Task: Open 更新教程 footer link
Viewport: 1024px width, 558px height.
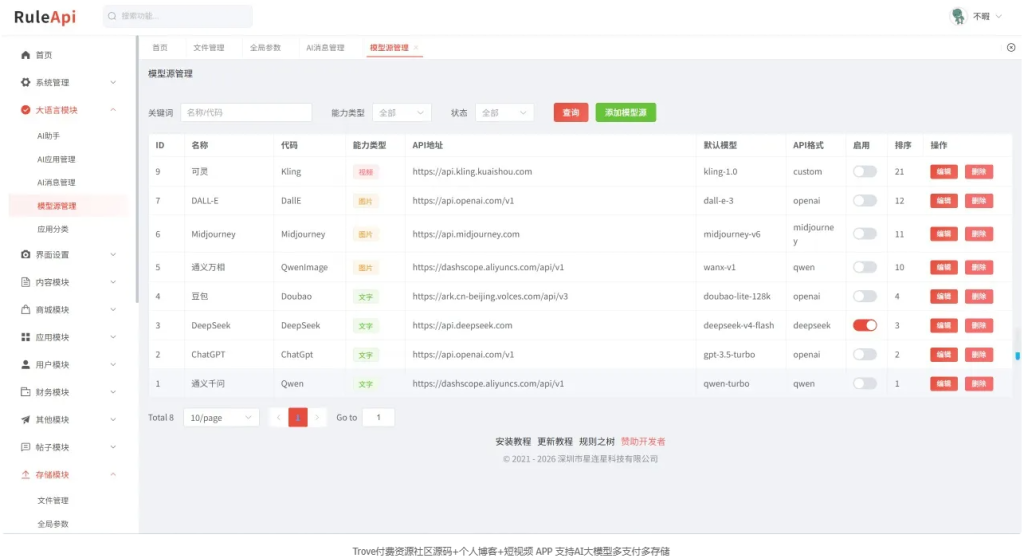Action: [x=555, y=442]
